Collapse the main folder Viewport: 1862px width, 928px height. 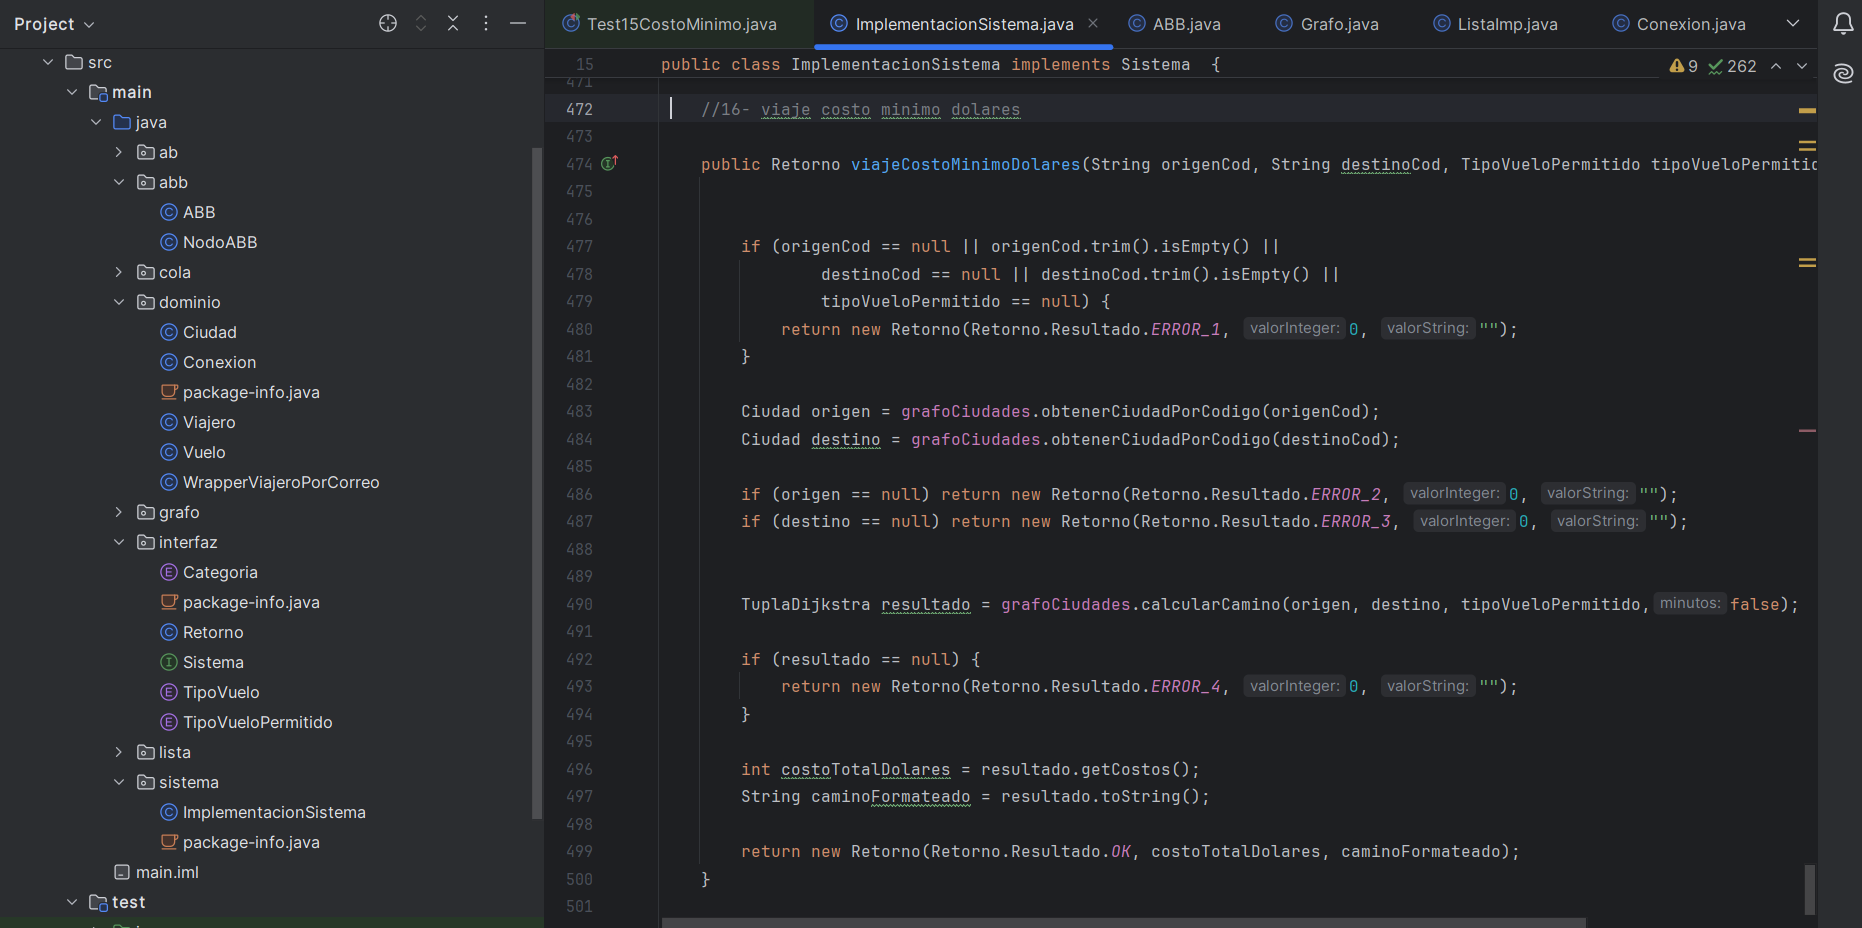point(72,92)
